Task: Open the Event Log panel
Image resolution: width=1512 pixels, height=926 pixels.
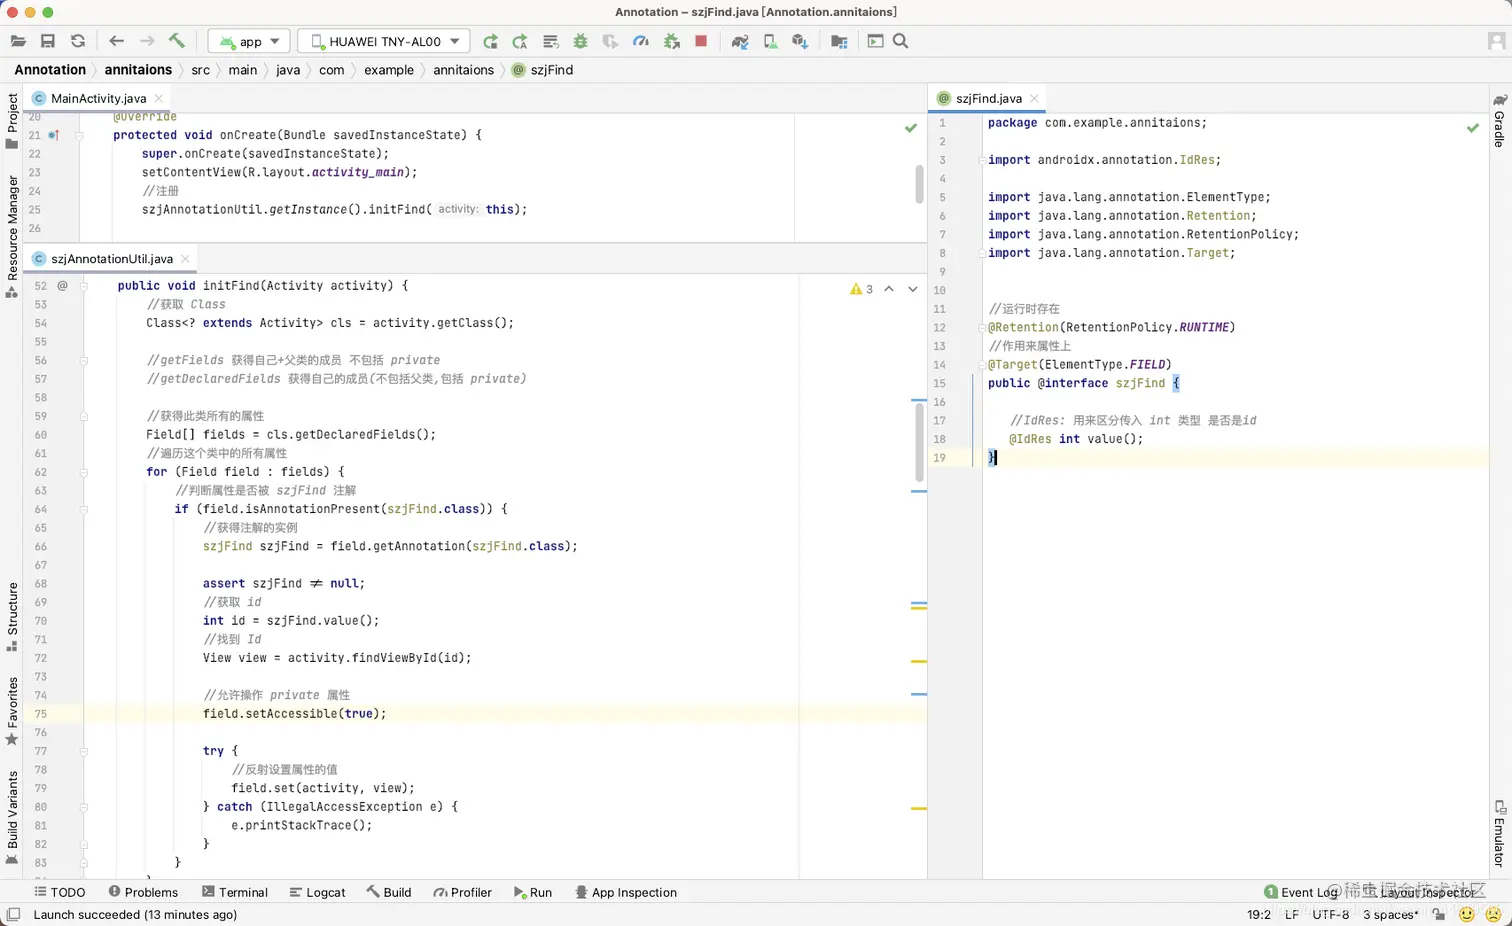Action: coord(1300,892)
